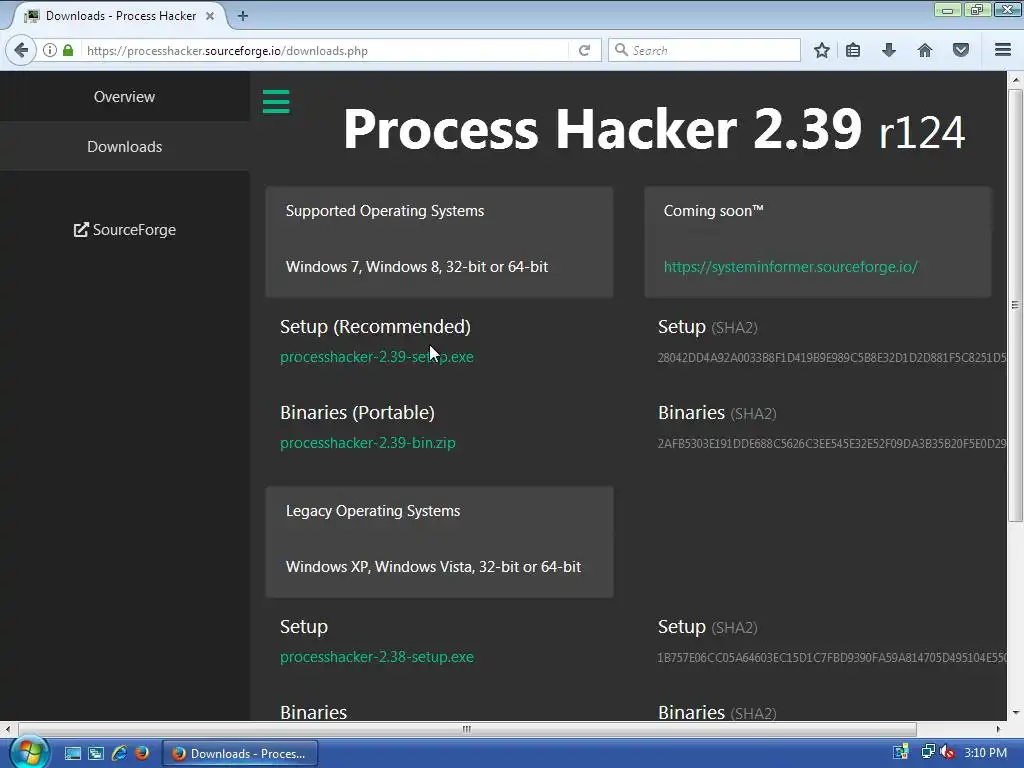Show bookmarks list icon in toolbar
The image size is (1024, 768).
[853, 50]
